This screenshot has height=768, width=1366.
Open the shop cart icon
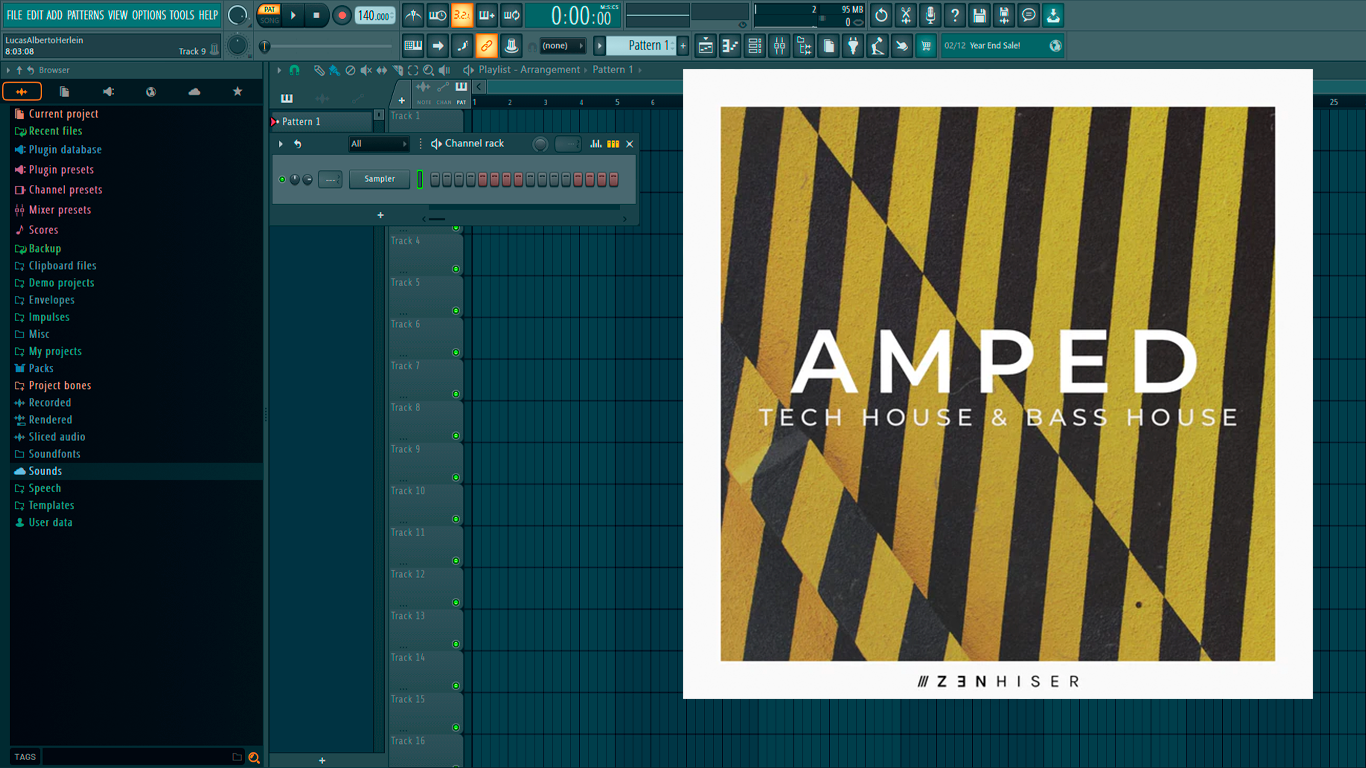tap(926, 45)
